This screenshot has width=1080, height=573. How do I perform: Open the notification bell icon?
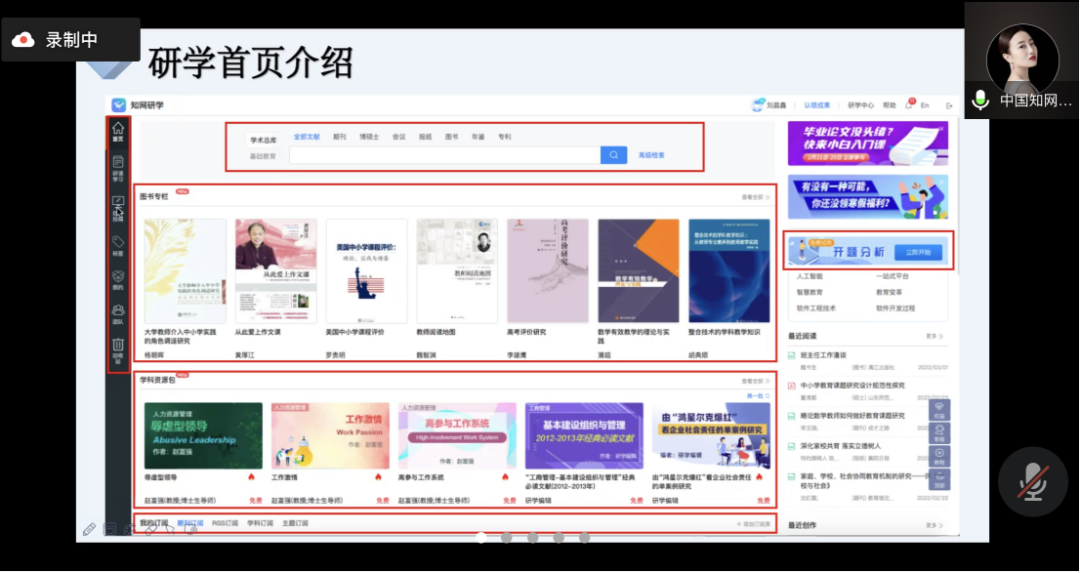click(909, 104)
